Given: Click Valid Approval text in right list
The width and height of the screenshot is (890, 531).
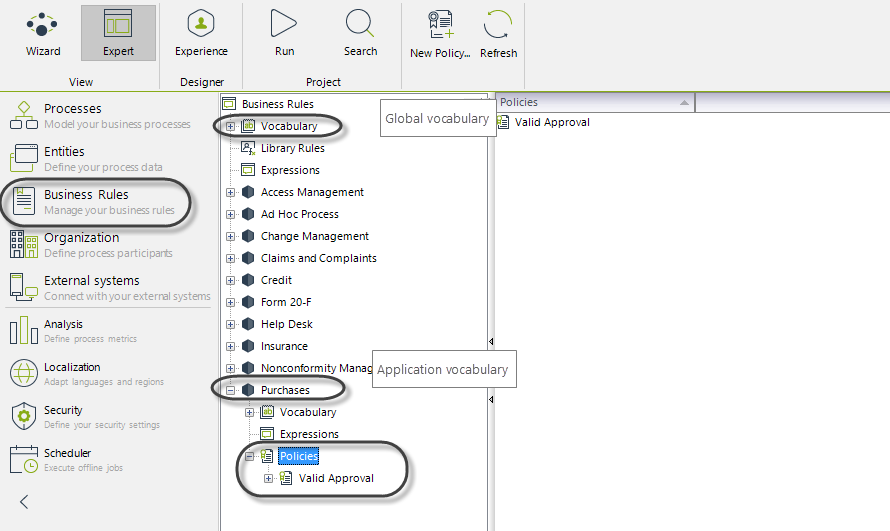Looking at the screenshot, I should click(552, 122).
